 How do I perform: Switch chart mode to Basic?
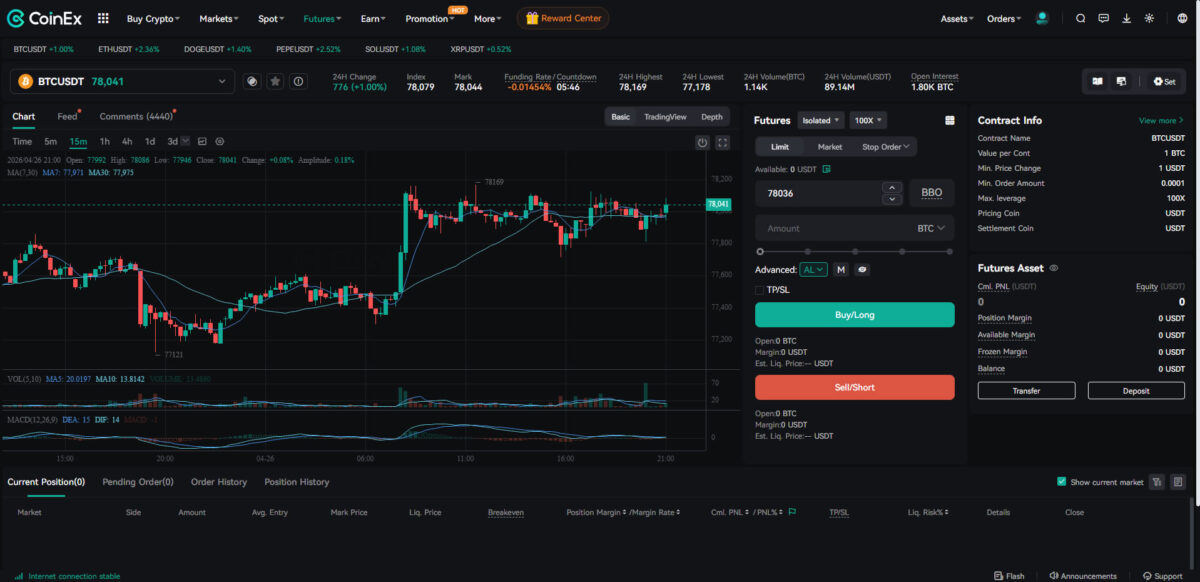621,117
